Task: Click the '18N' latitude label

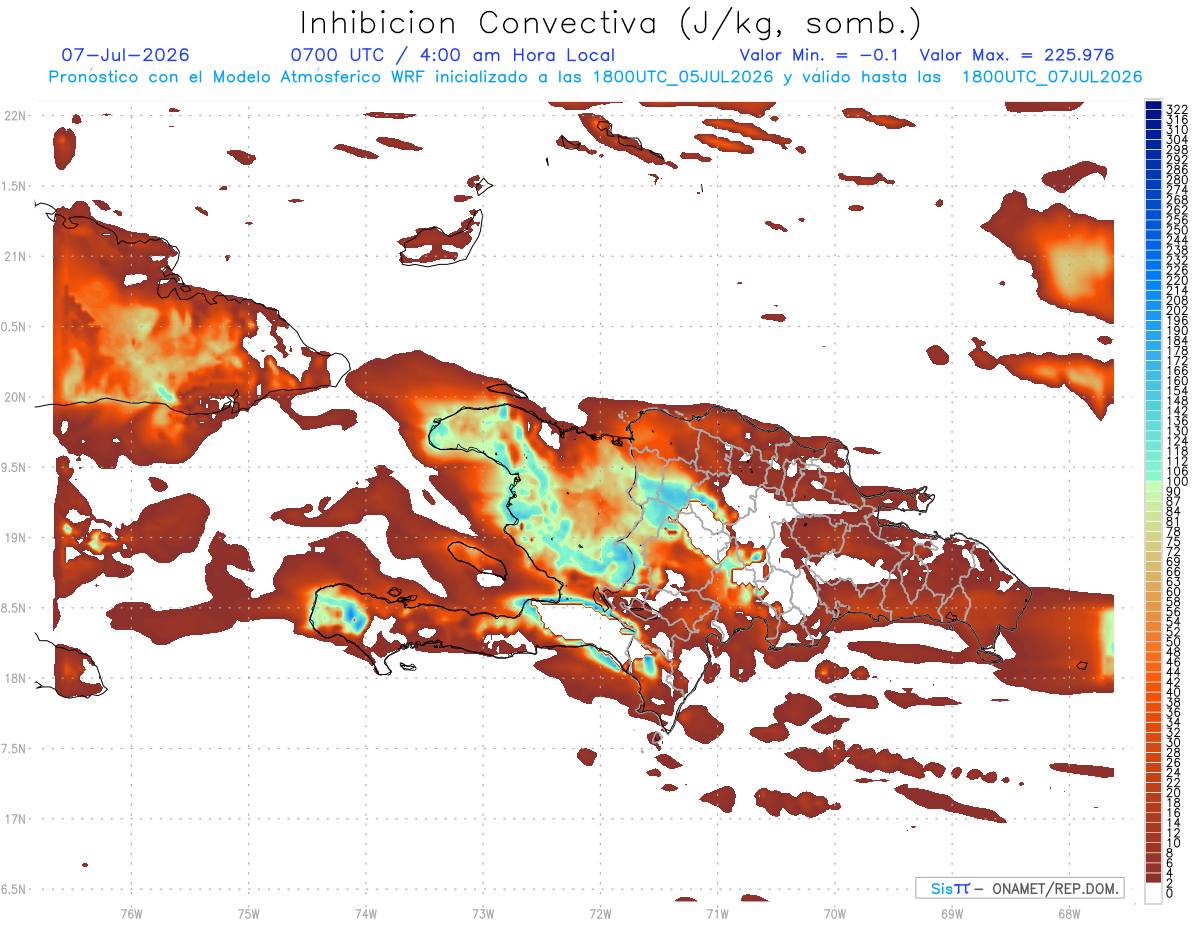Action: [14, 678]
